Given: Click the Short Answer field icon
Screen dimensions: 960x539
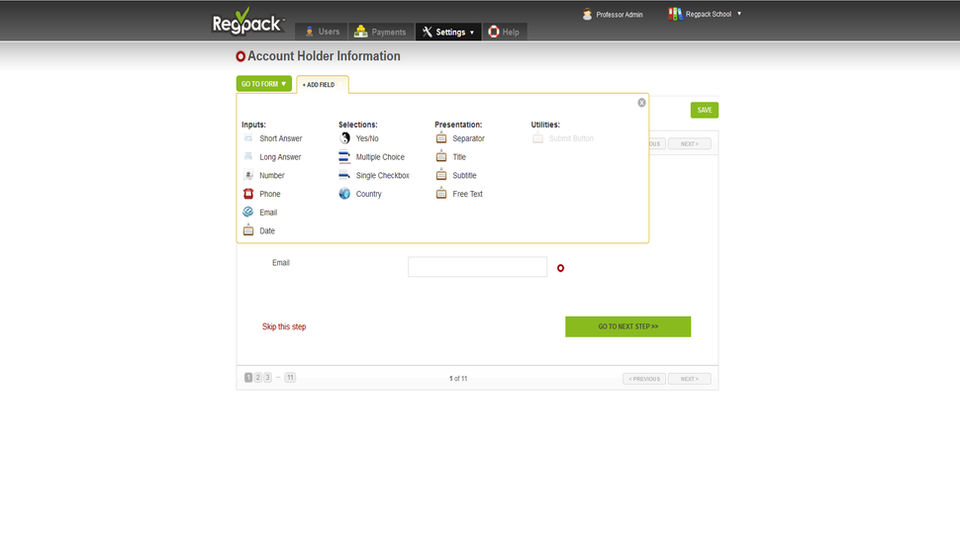Looking at the screenshot, I should click(248, 138).
